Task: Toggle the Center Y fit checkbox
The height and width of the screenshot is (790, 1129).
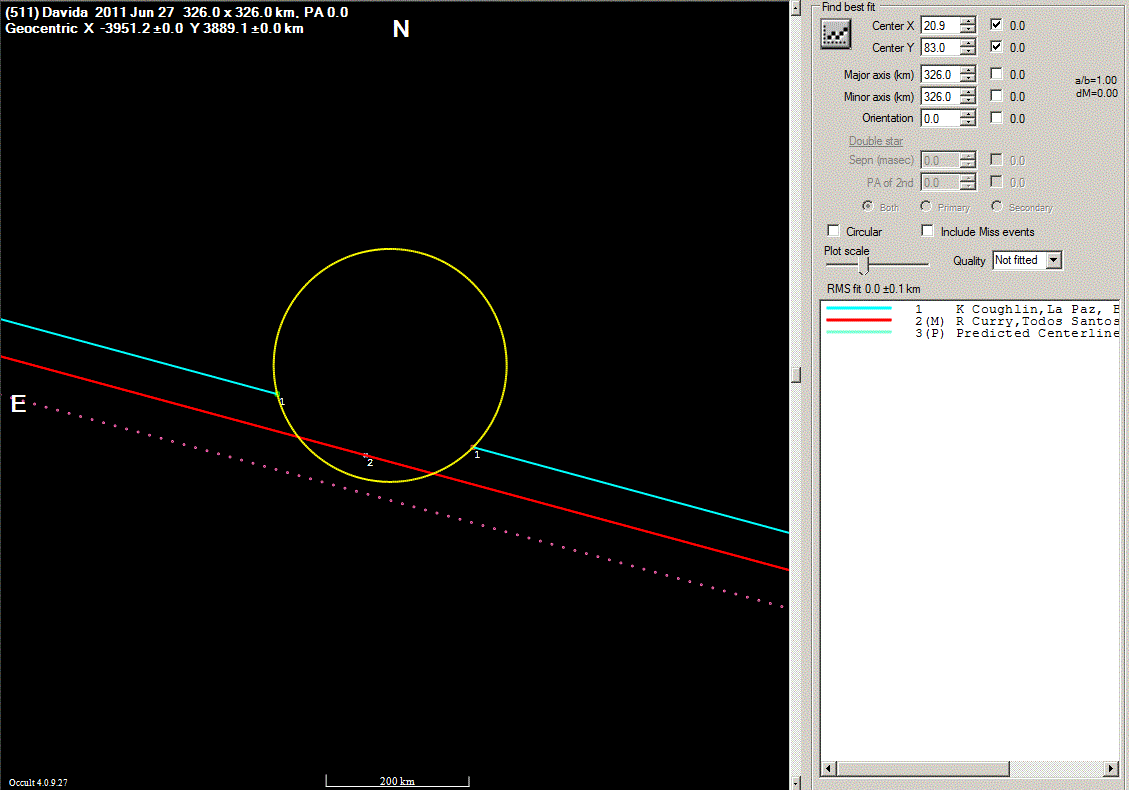Action: (x=996, y=46)
